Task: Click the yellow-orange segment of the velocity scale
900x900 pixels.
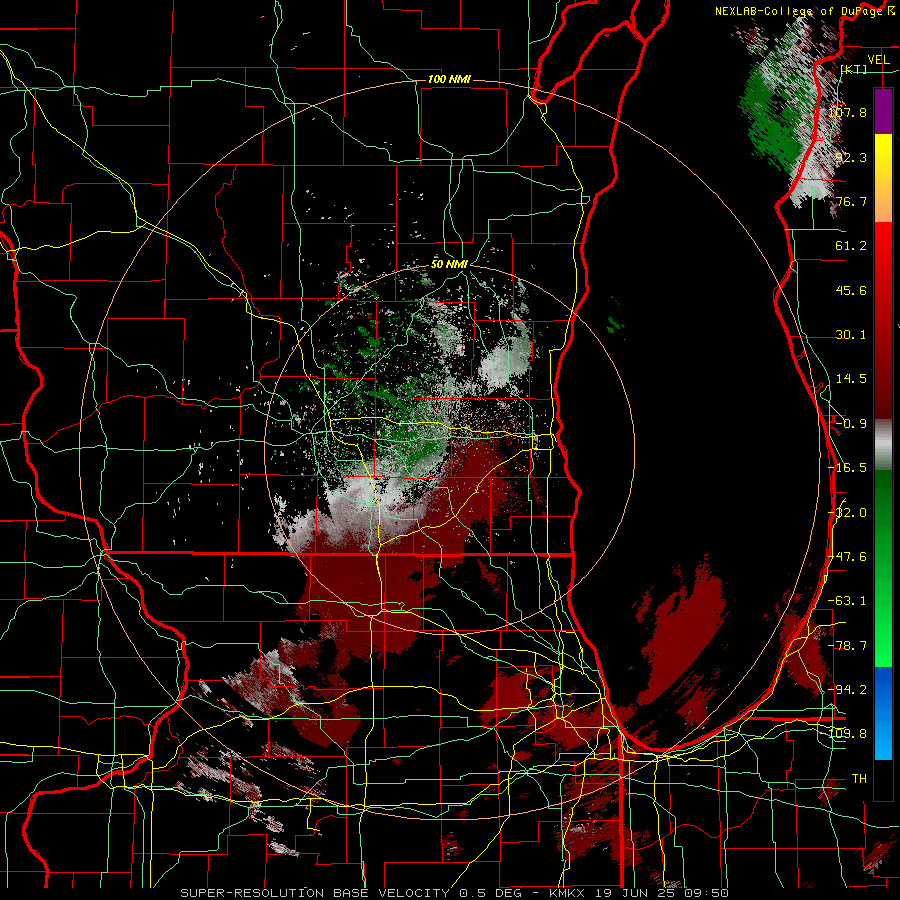Action: coord(883,178)
